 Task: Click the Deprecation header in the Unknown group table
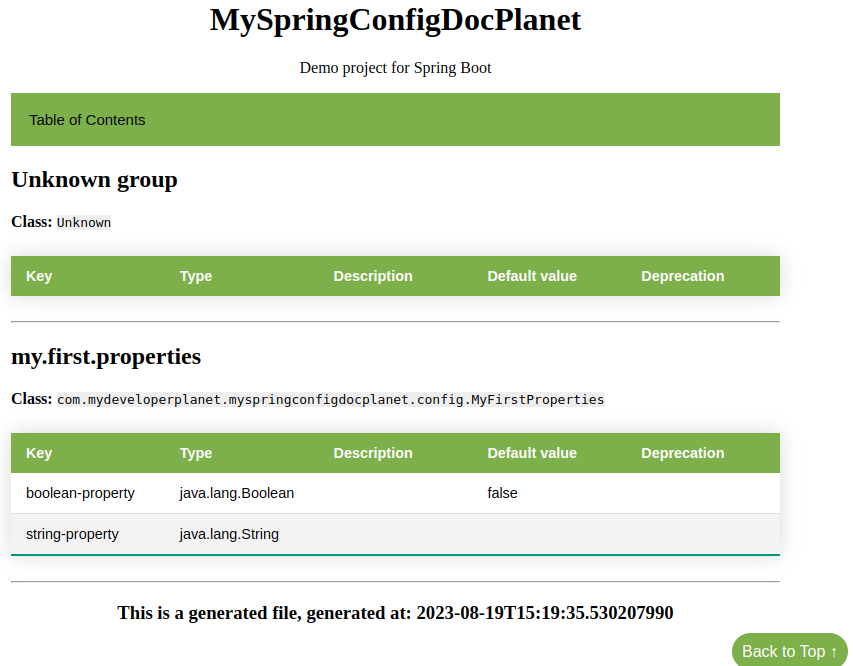click(683, 276)
